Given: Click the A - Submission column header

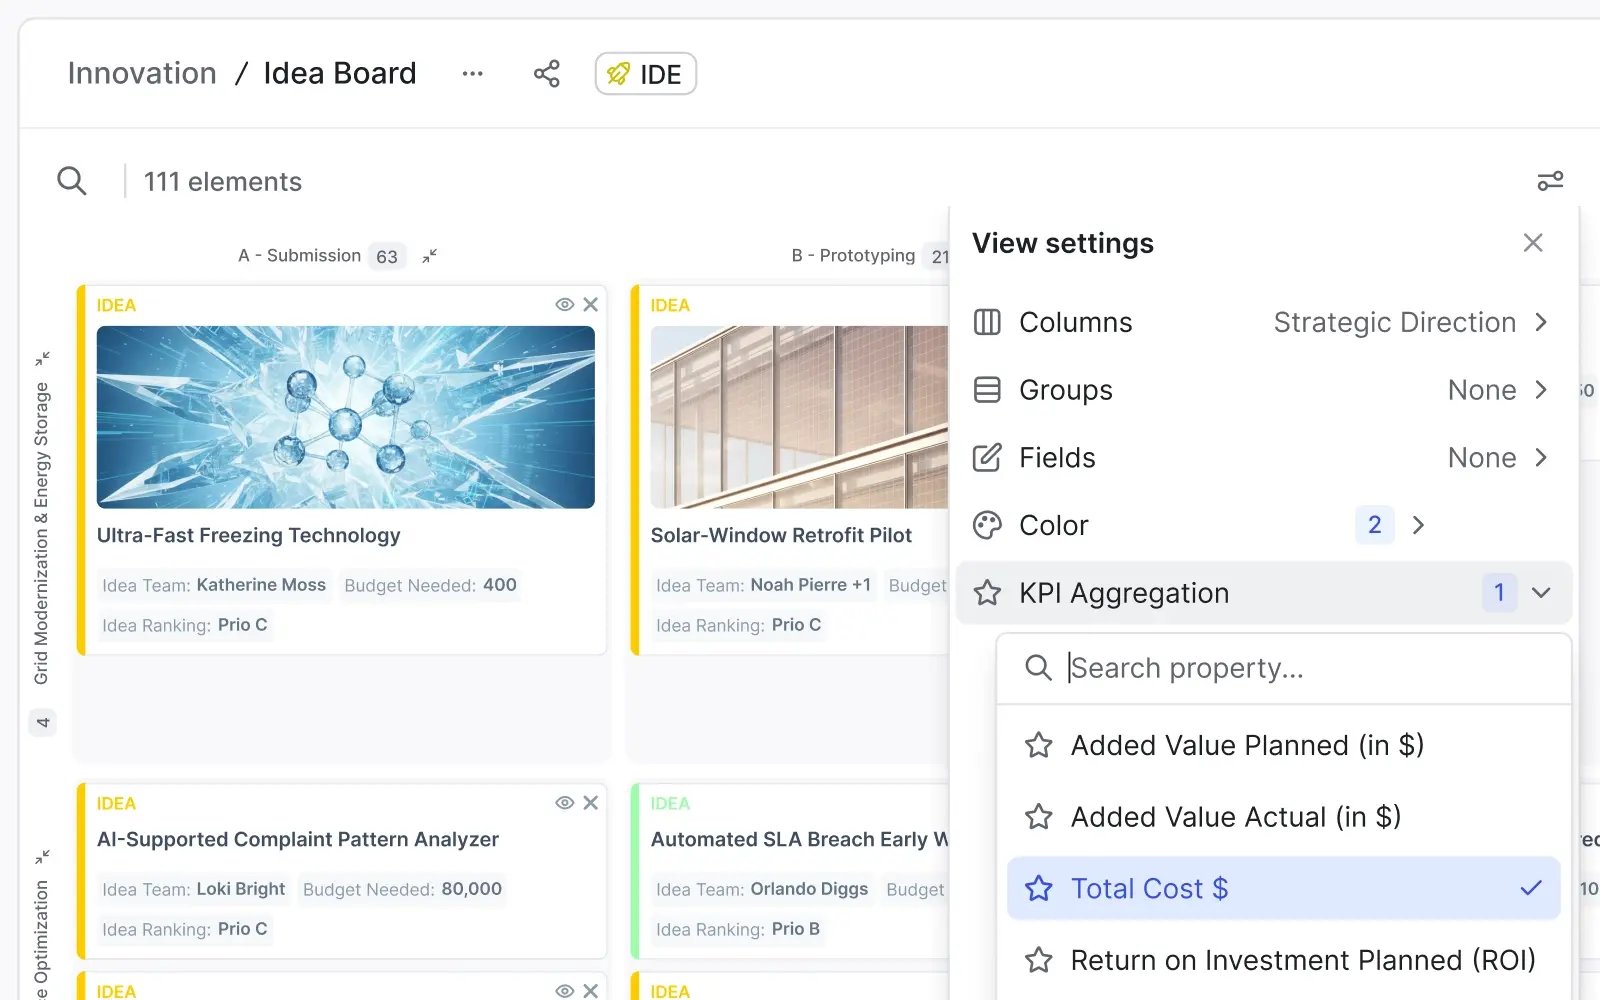Looking at the screenshot, I should click(299, 256).
